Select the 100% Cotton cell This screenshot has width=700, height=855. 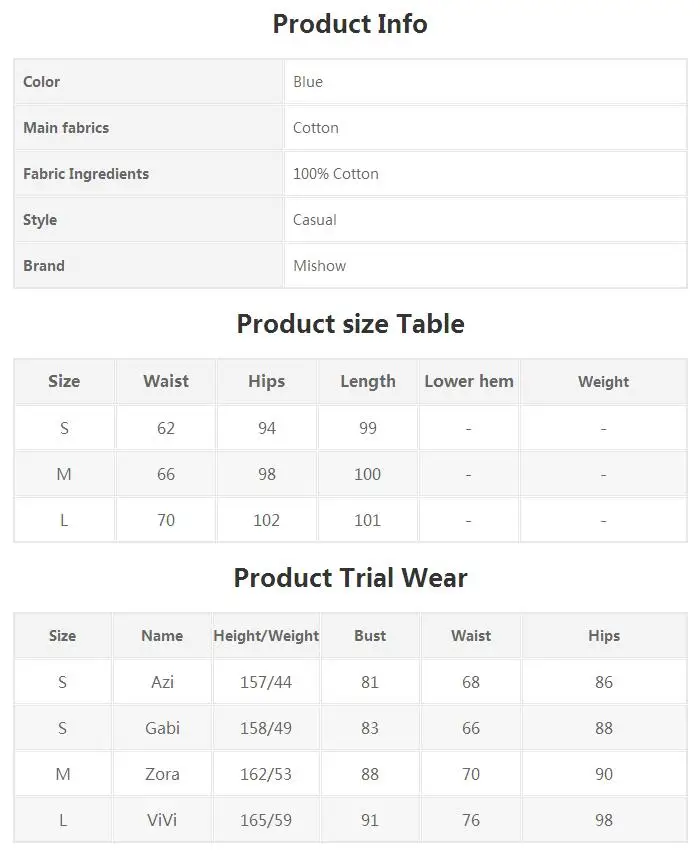click(485, 174)
